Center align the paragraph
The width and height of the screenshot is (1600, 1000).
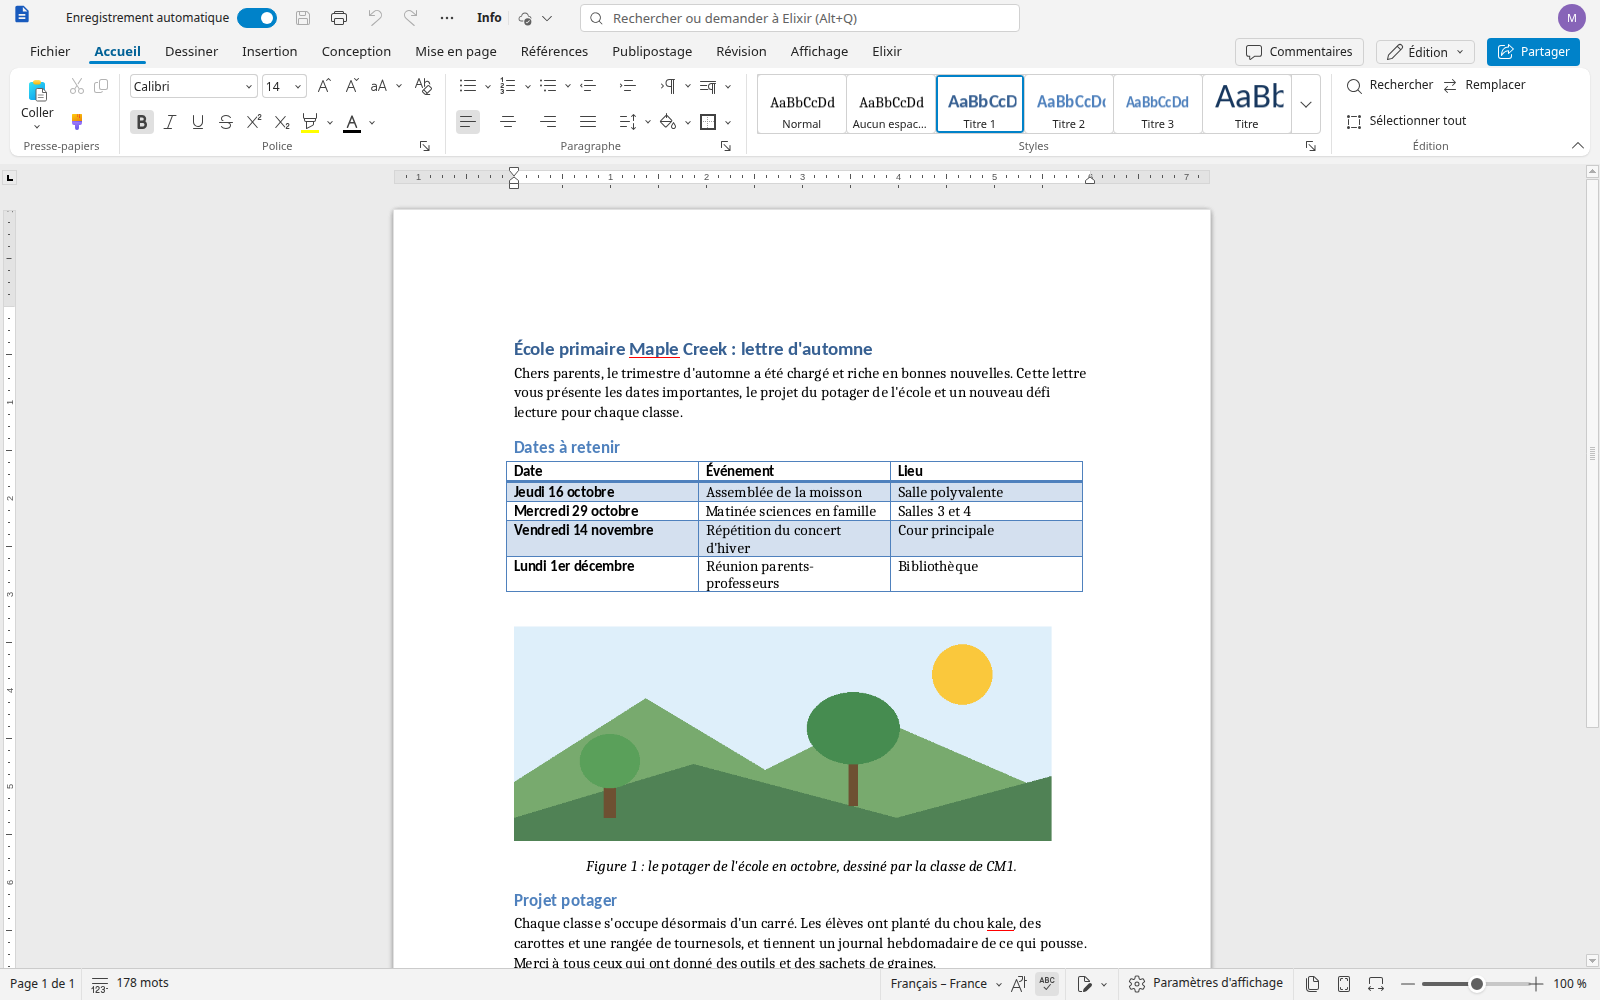click(508, 122)
